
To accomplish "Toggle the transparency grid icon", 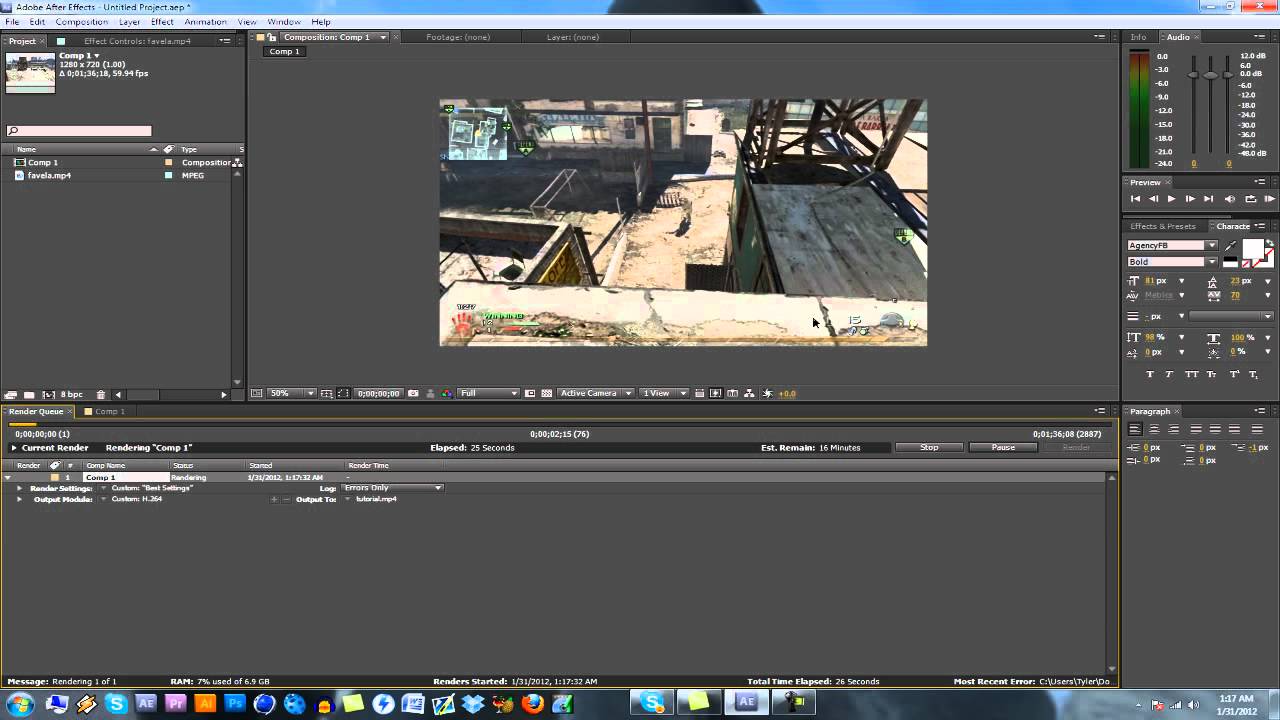I will pyautogui.click(x=546, y=393).
